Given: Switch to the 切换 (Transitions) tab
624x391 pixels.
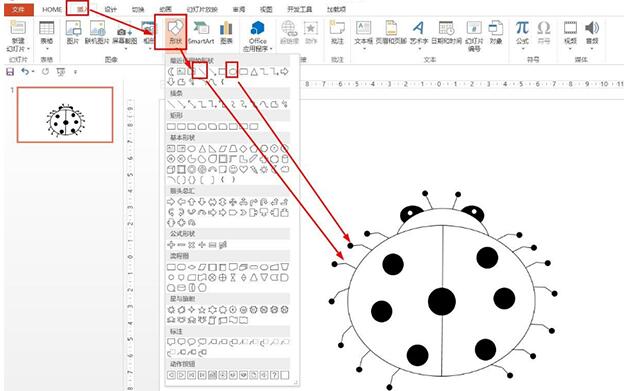Looking at the screenshot, I should click(x=138, y=9).
